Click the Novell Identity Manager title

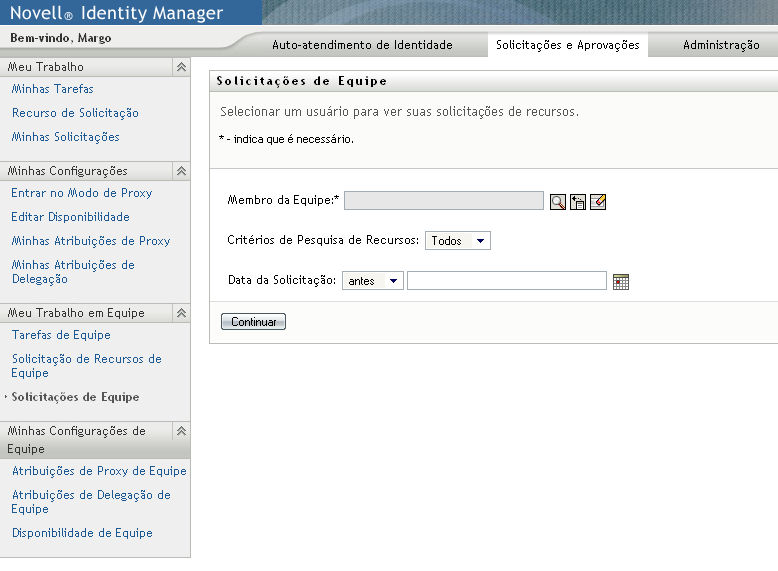click(x=116, y=12)
